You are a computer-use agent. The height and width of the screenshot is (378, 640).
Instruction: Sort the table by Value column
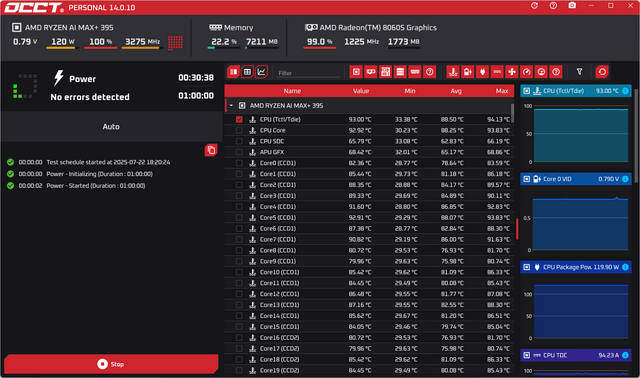[x=361, y=91]
